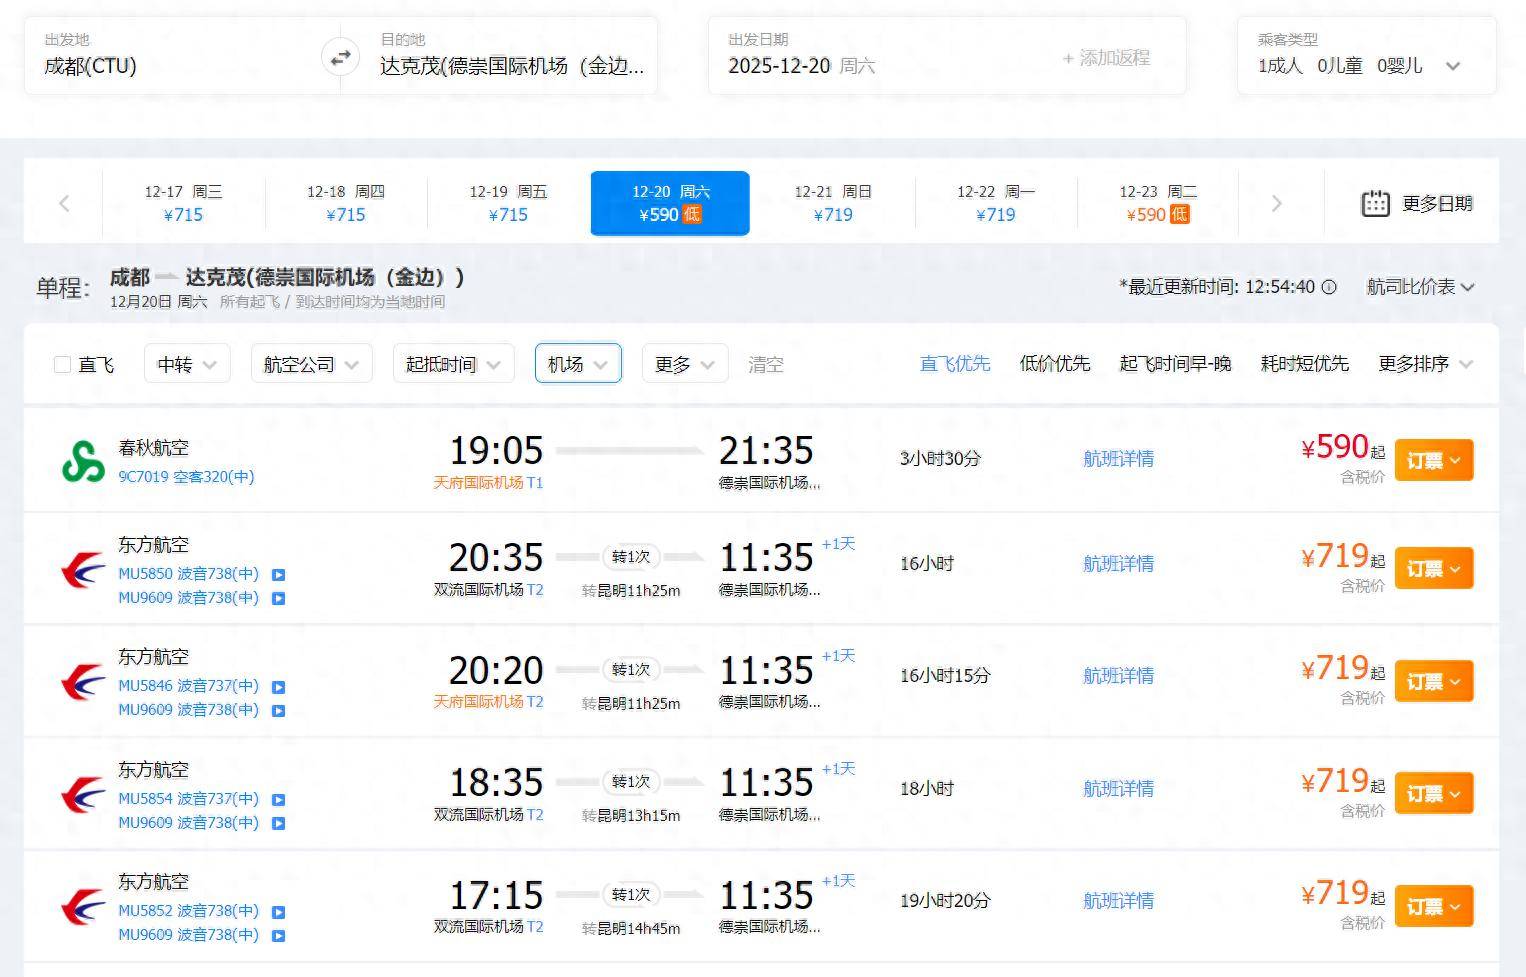Expand the 更多排序 sorting dropdown
This screenshot has width=1526, height=977.
coord(1425,364)
